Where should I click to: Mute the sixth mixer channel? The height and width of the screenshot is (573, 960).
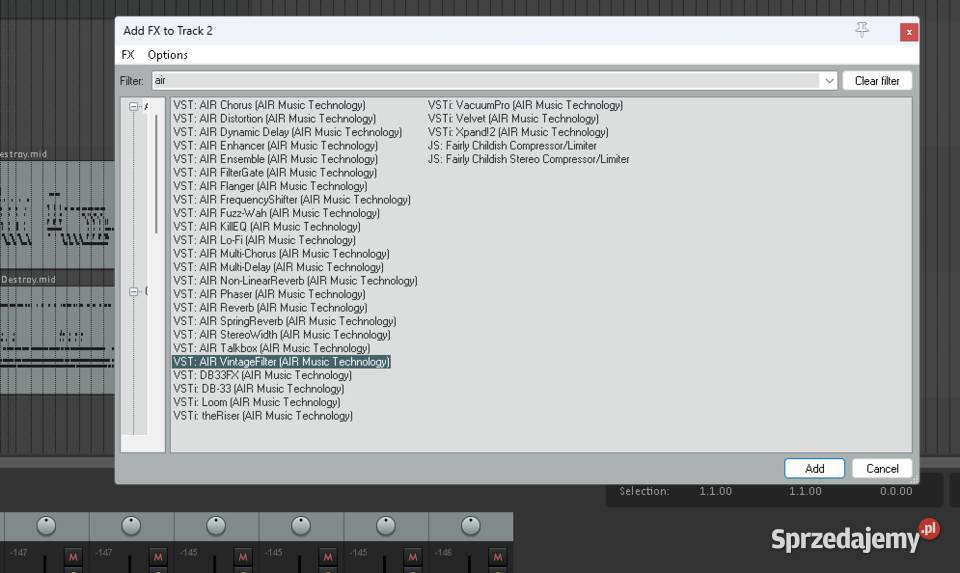(x=497, y=556)
